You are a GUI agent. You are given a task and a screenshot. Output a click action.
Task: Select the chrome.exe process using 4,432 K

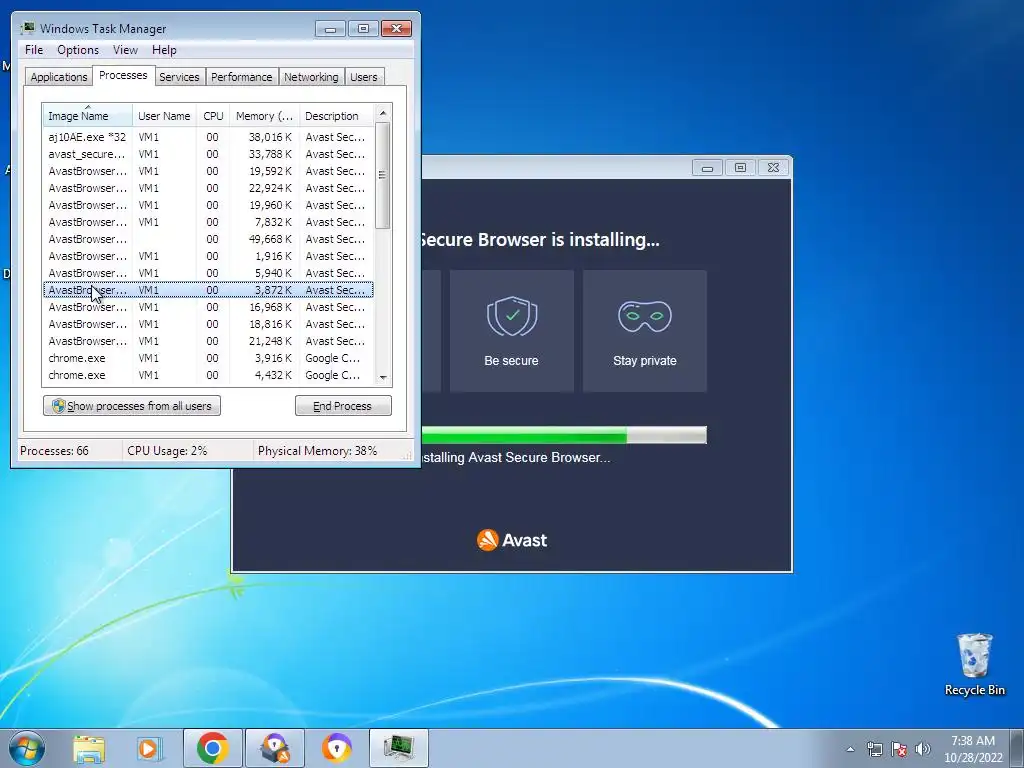click(x=208, y=375)
